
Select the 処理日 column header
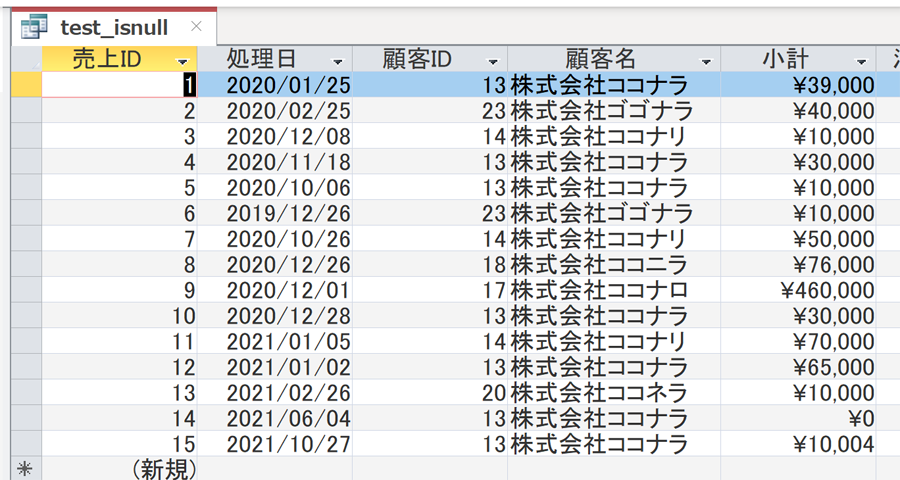pyautogui.click(x=275, y=59)
